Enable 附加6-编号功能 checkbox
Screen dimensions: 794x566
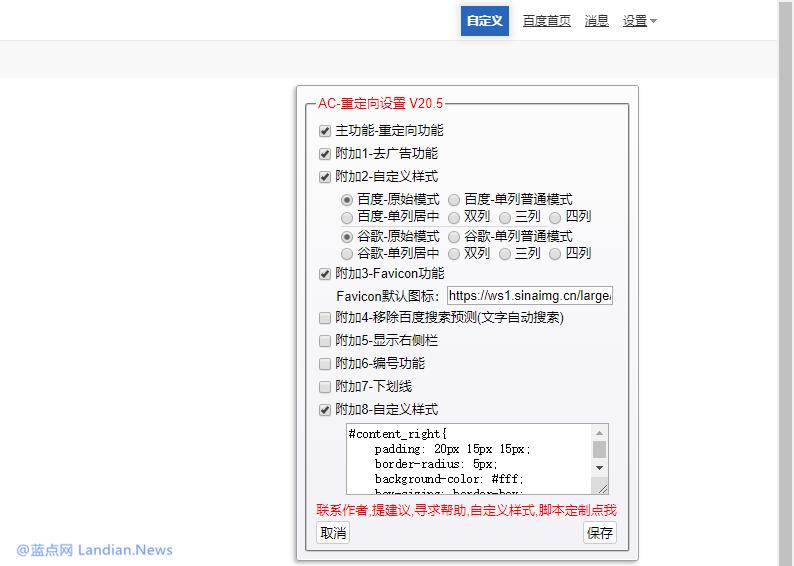[325, 363]
